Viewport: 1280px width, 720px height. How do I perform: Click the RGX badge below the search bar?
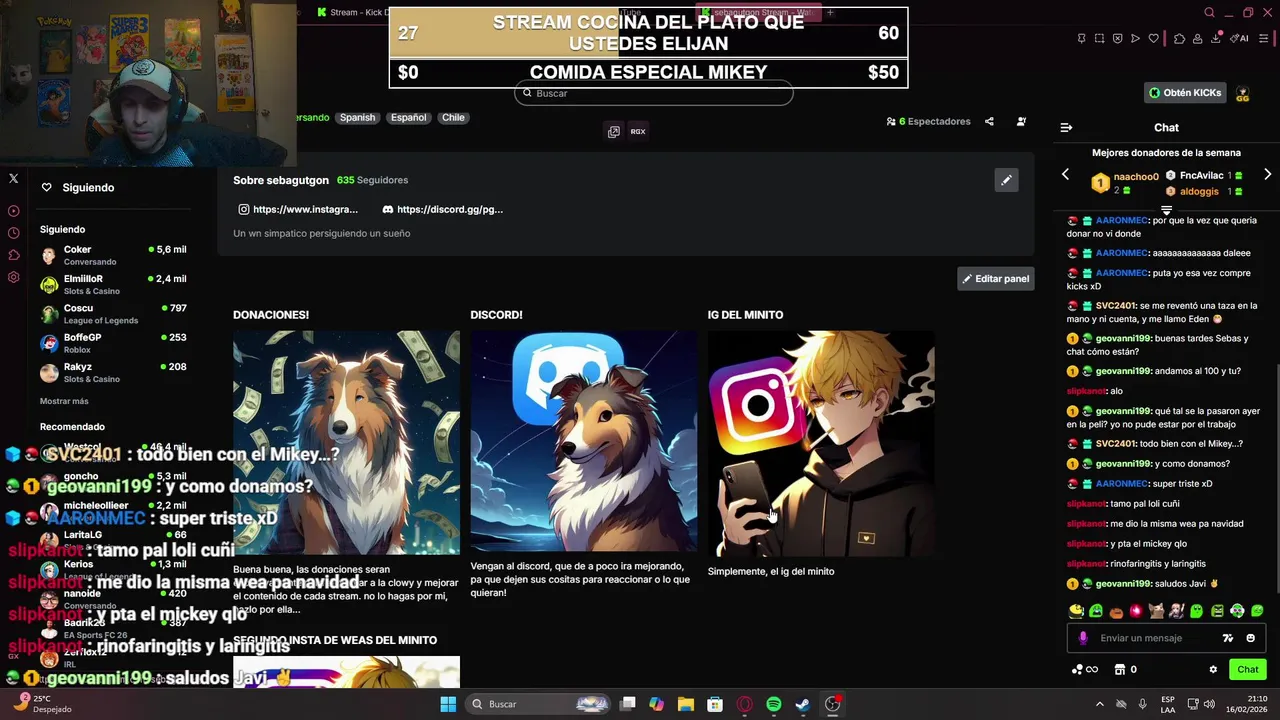pos(638,131)
